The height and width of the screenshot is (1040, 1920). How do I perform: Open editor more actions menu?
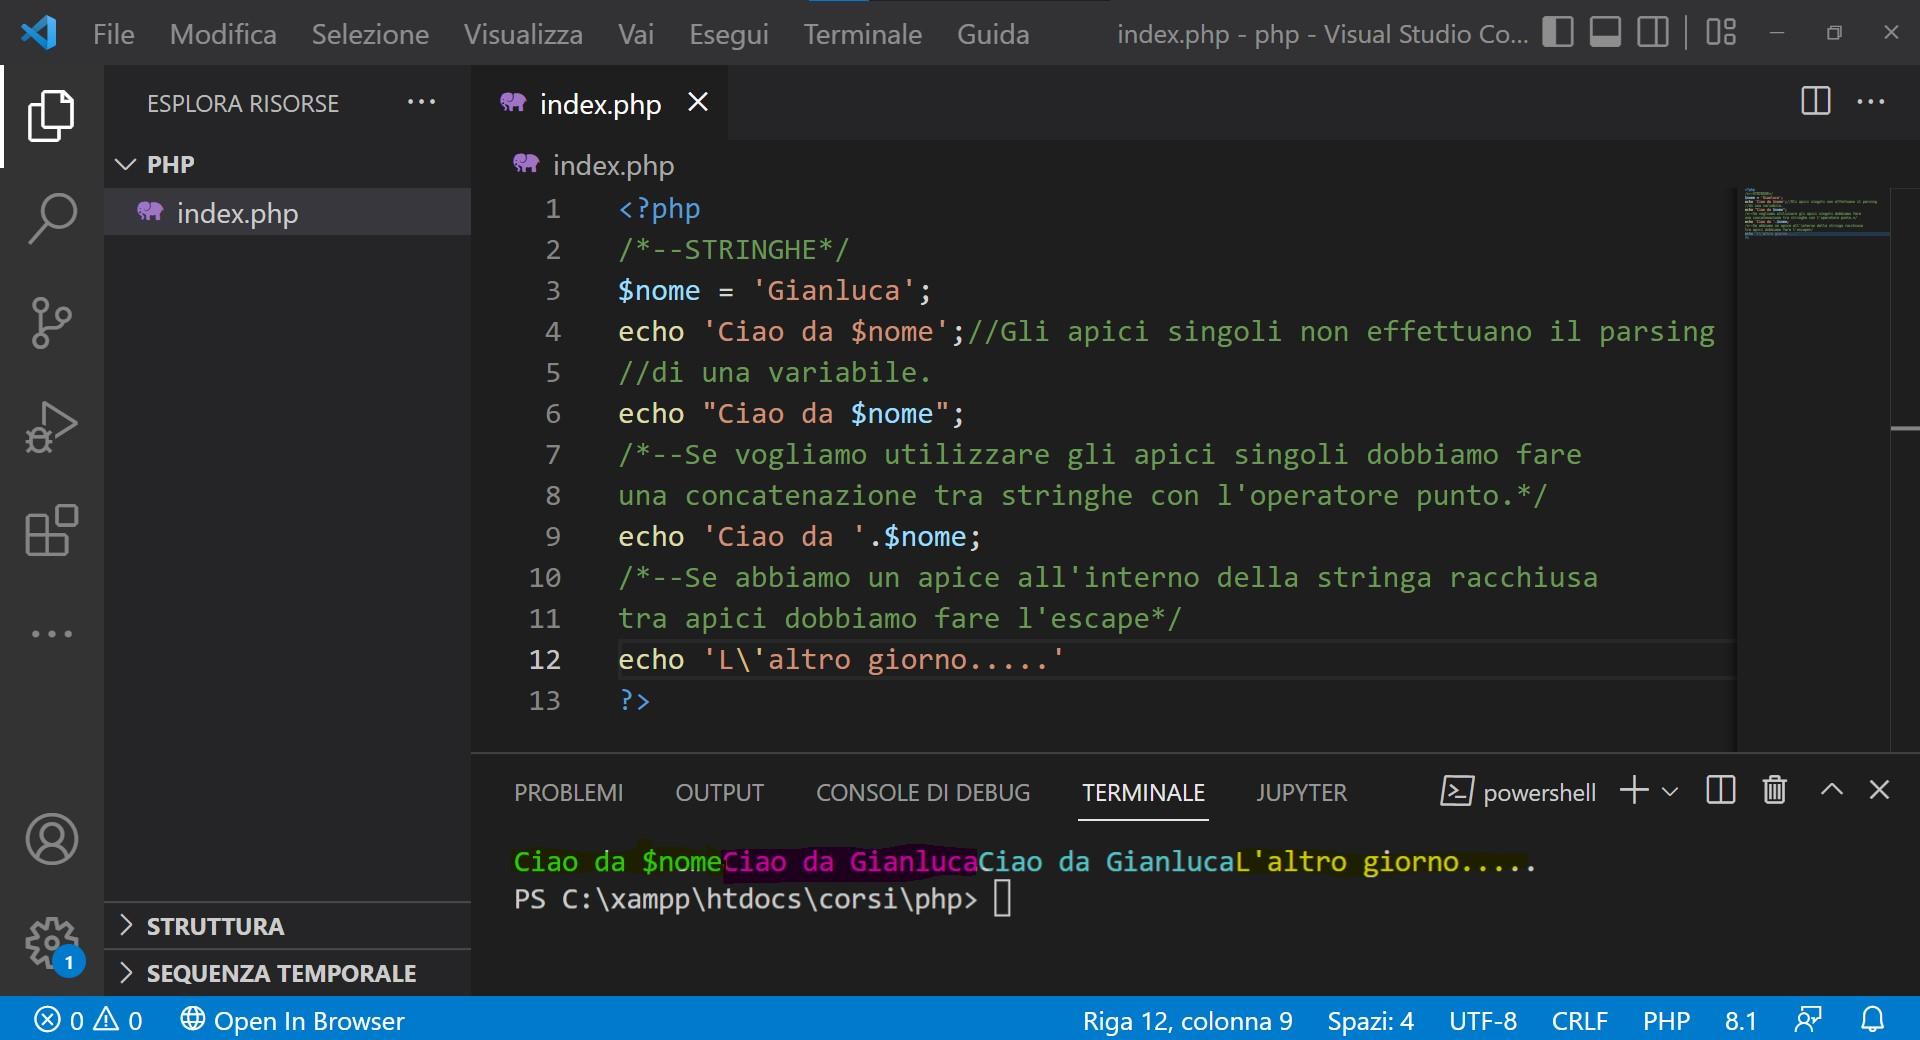[x=1871, y=101]
